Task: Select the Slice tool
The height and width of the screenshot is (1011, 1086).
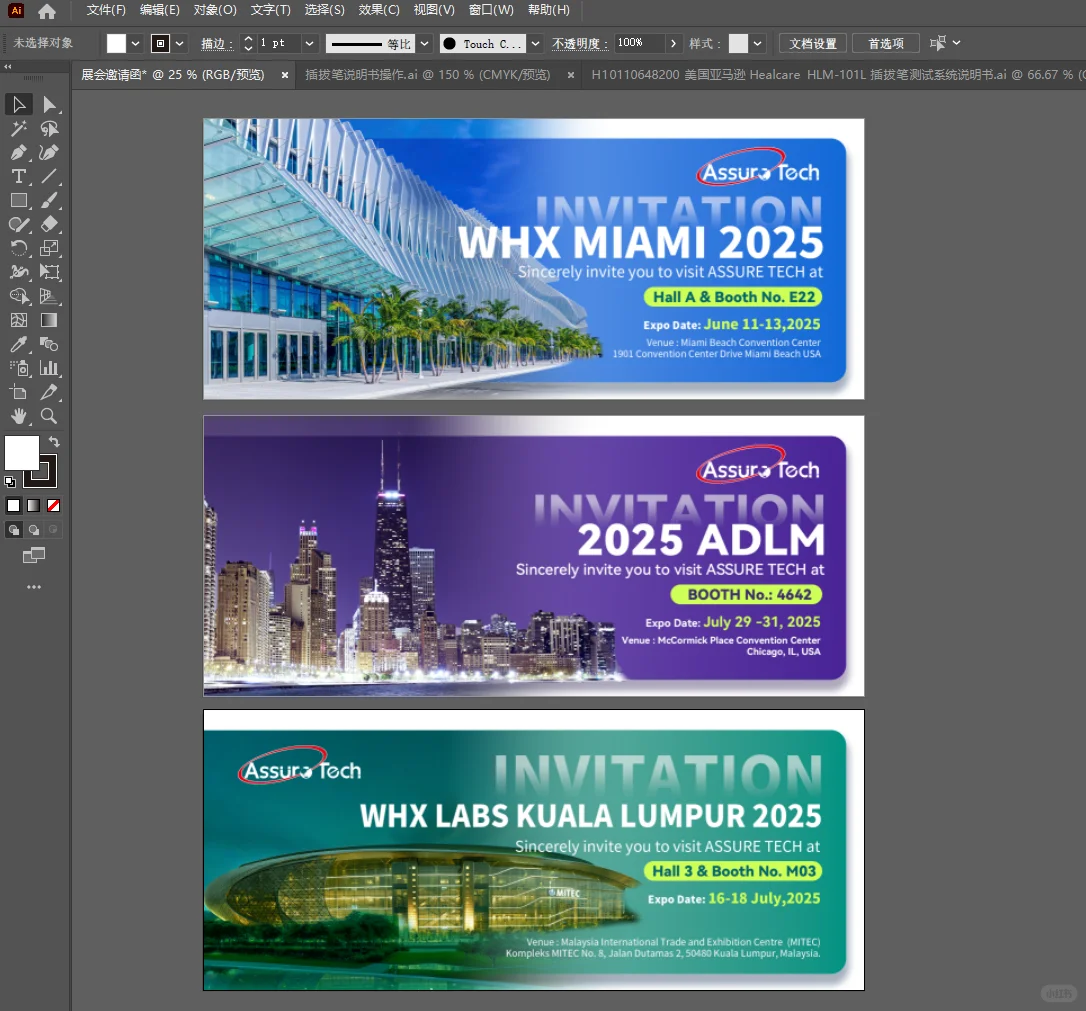Action: 48,392
